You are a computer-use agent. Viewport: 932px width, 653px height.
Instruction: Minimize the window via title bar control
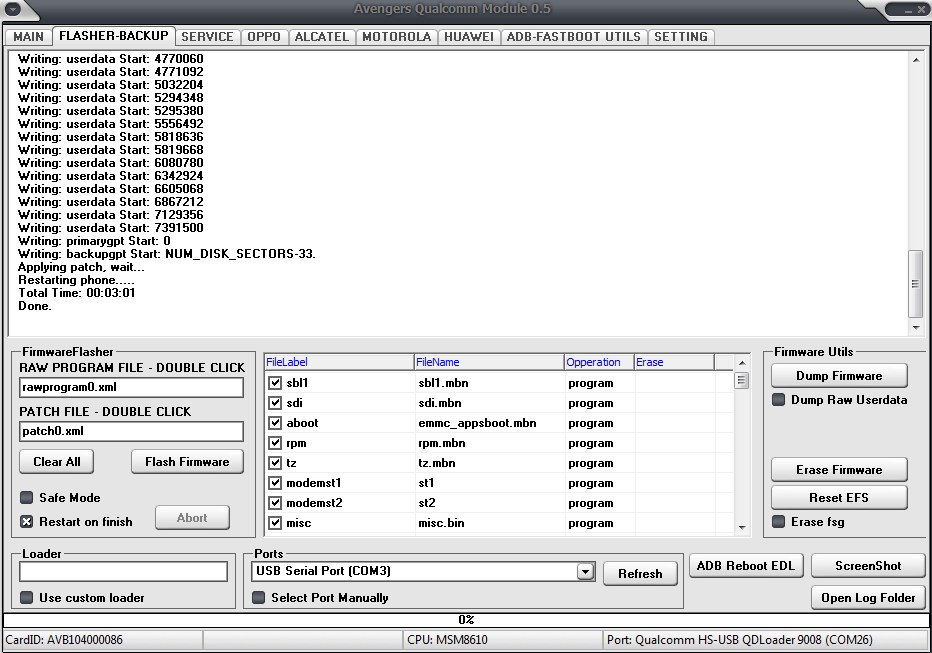tap(908, 10)
